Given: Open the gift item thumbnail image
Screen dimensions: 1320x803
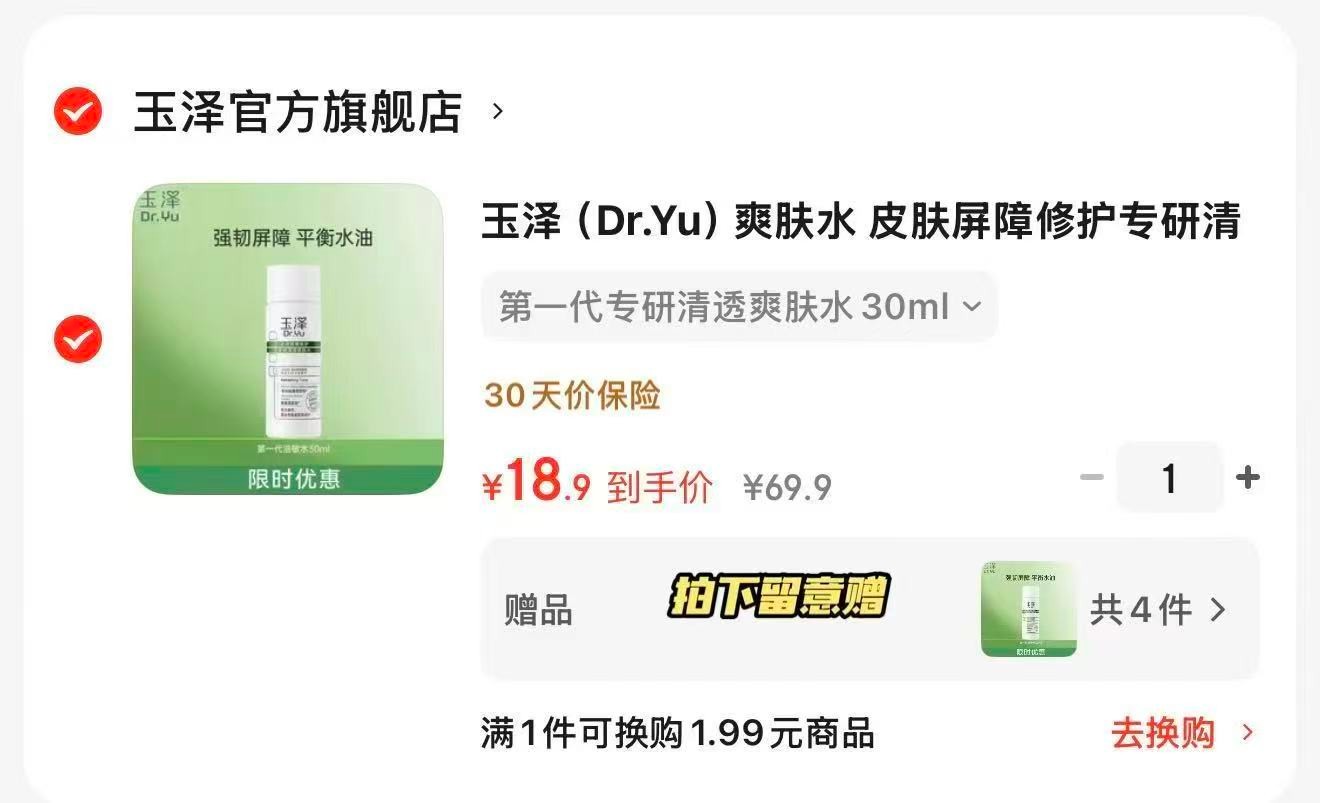Looking at the screenshot, I should pyautogui.click(x=1029, y=609).
